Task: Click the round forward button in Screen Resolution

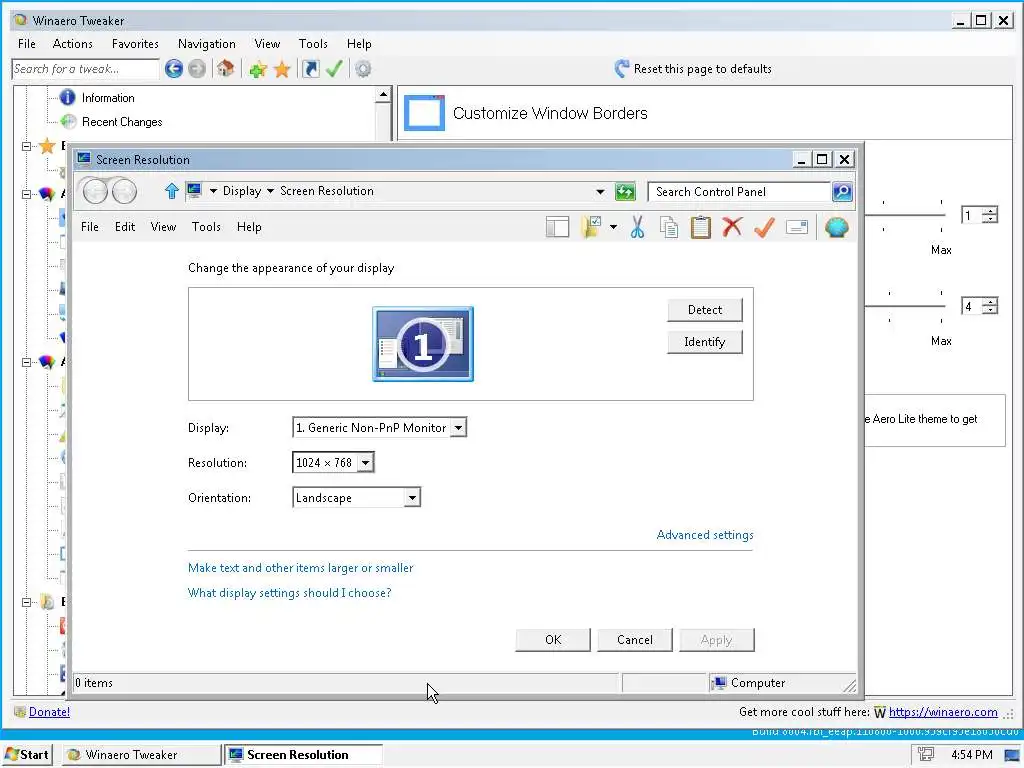Action: (x=124, y=191)
